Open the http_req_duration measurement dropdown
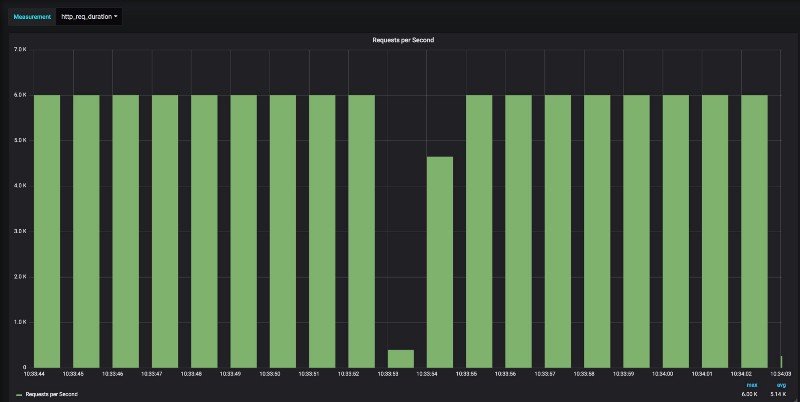 tap(89, 17)
